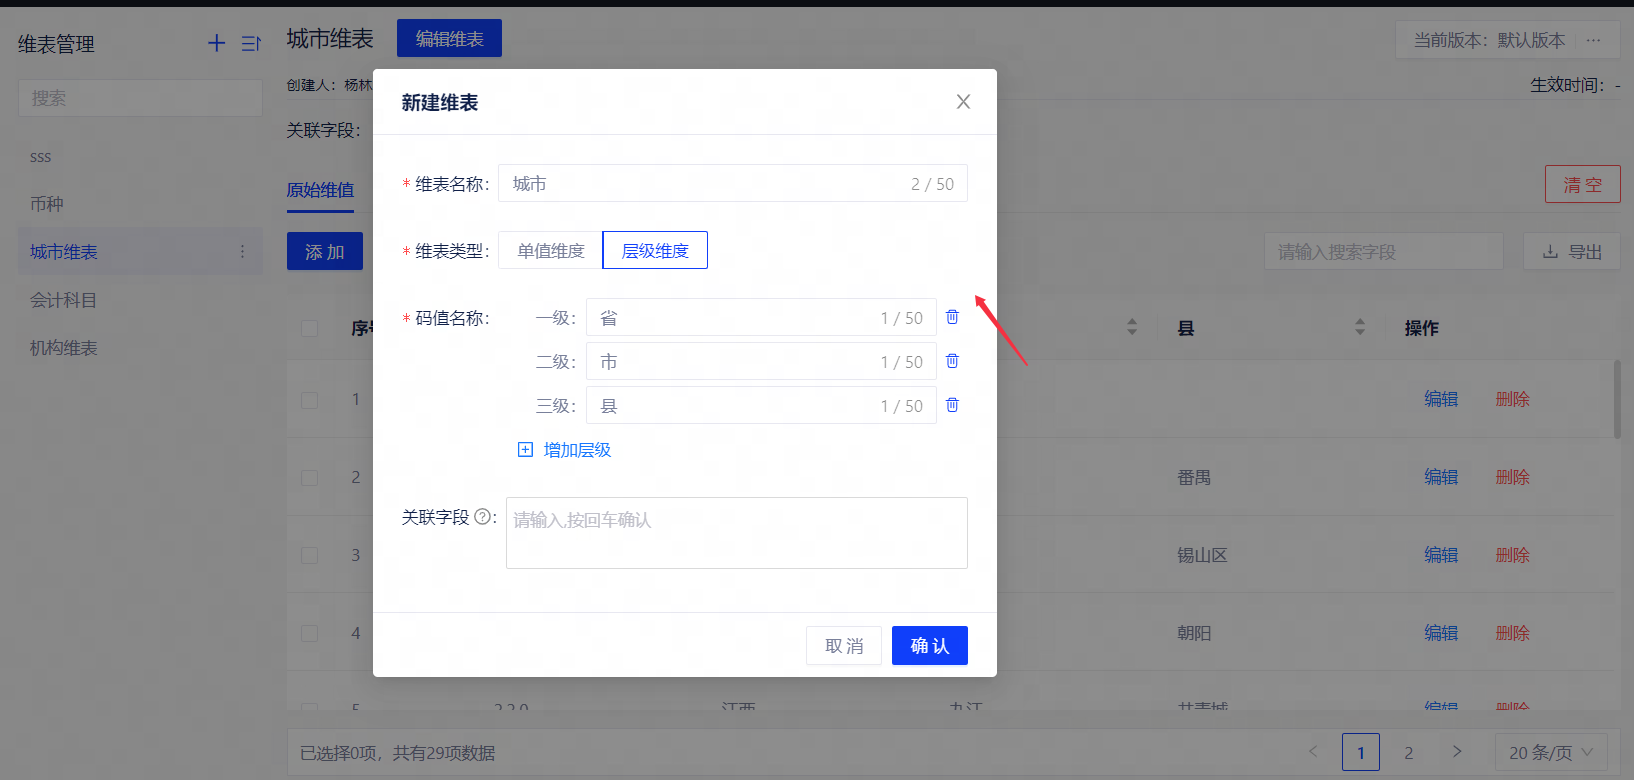
Task: Collapse the sidebar using the menu icon
Action: click(251, 43)
